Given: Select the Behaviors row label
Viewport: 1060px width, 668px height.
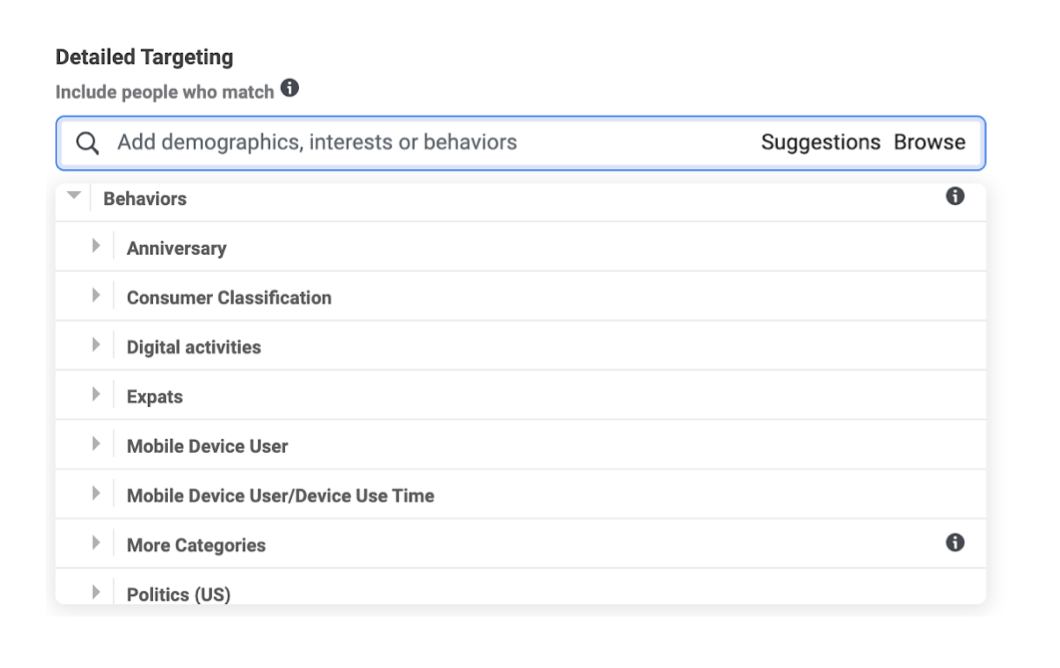Looking at the screenshot, I should click(145, 199).
